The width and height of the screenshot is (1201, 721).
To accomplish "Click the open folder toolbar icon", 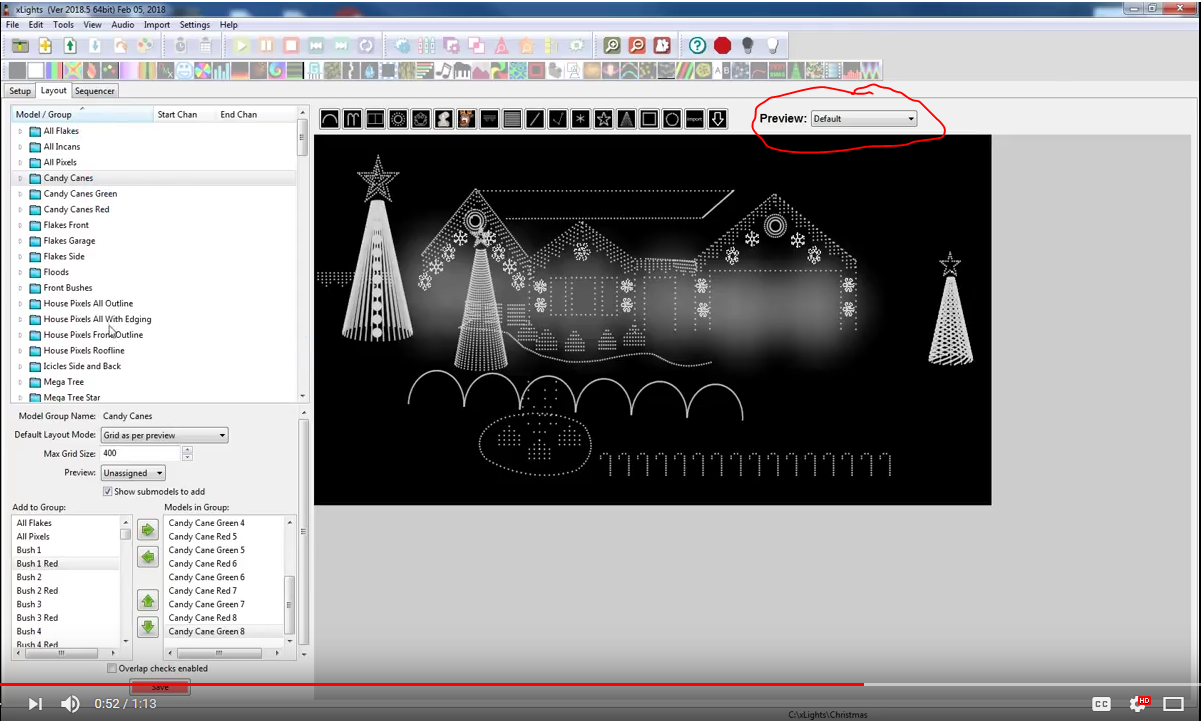I will tap(20, 46).
